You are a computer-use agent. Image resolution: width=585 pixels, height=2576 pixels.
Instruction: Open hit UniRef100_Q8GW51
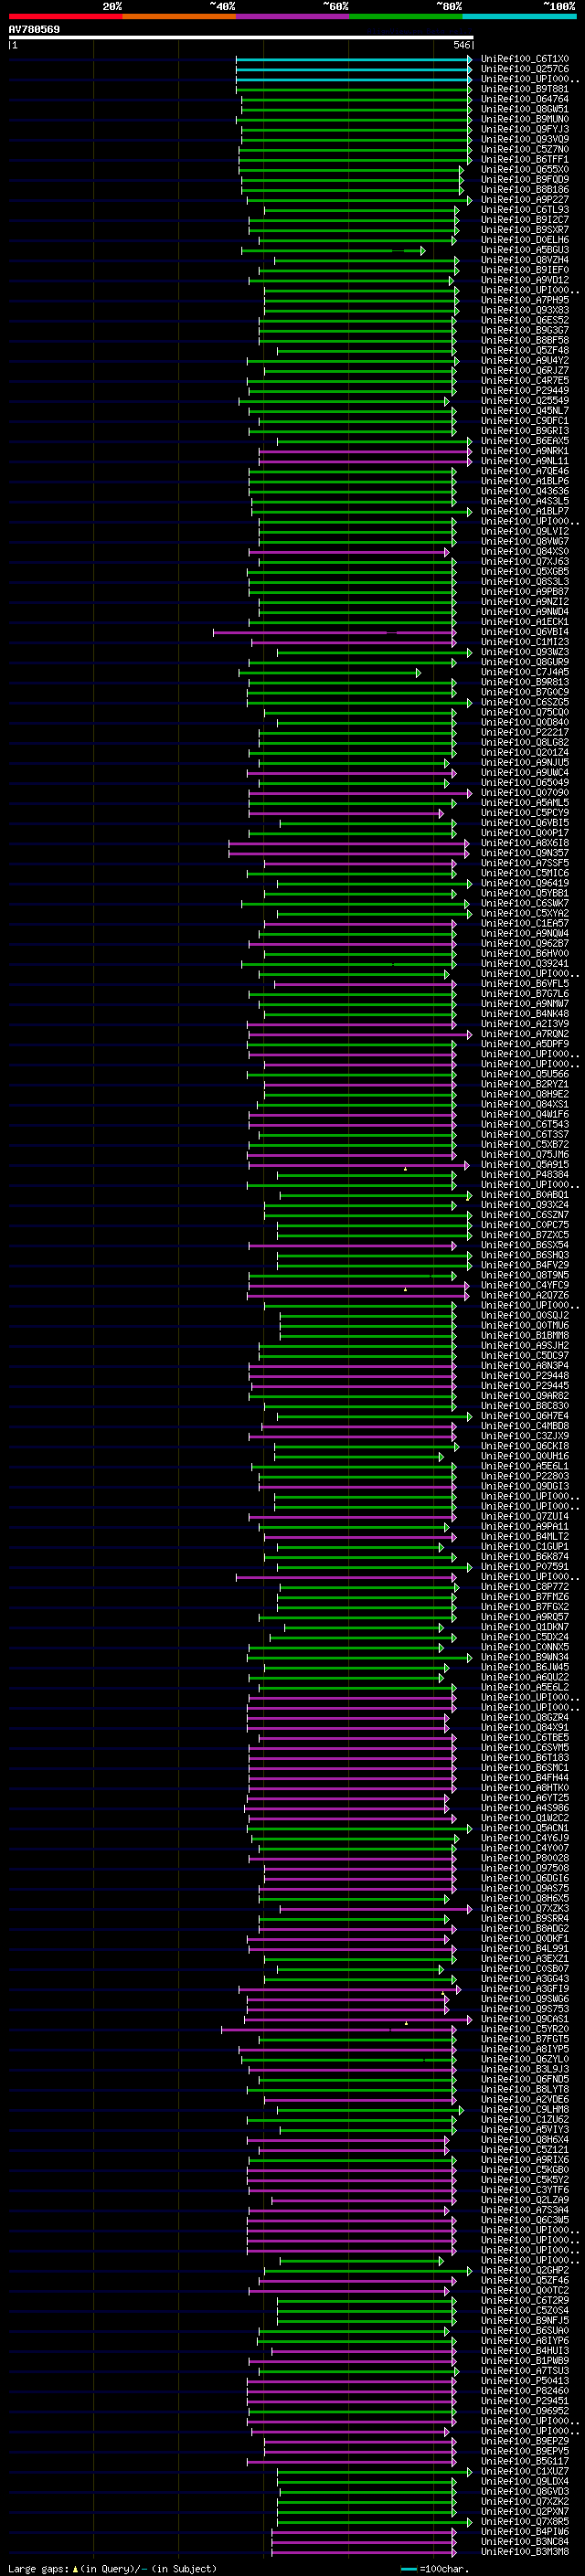pyautogui.click(x=525, y=109)
